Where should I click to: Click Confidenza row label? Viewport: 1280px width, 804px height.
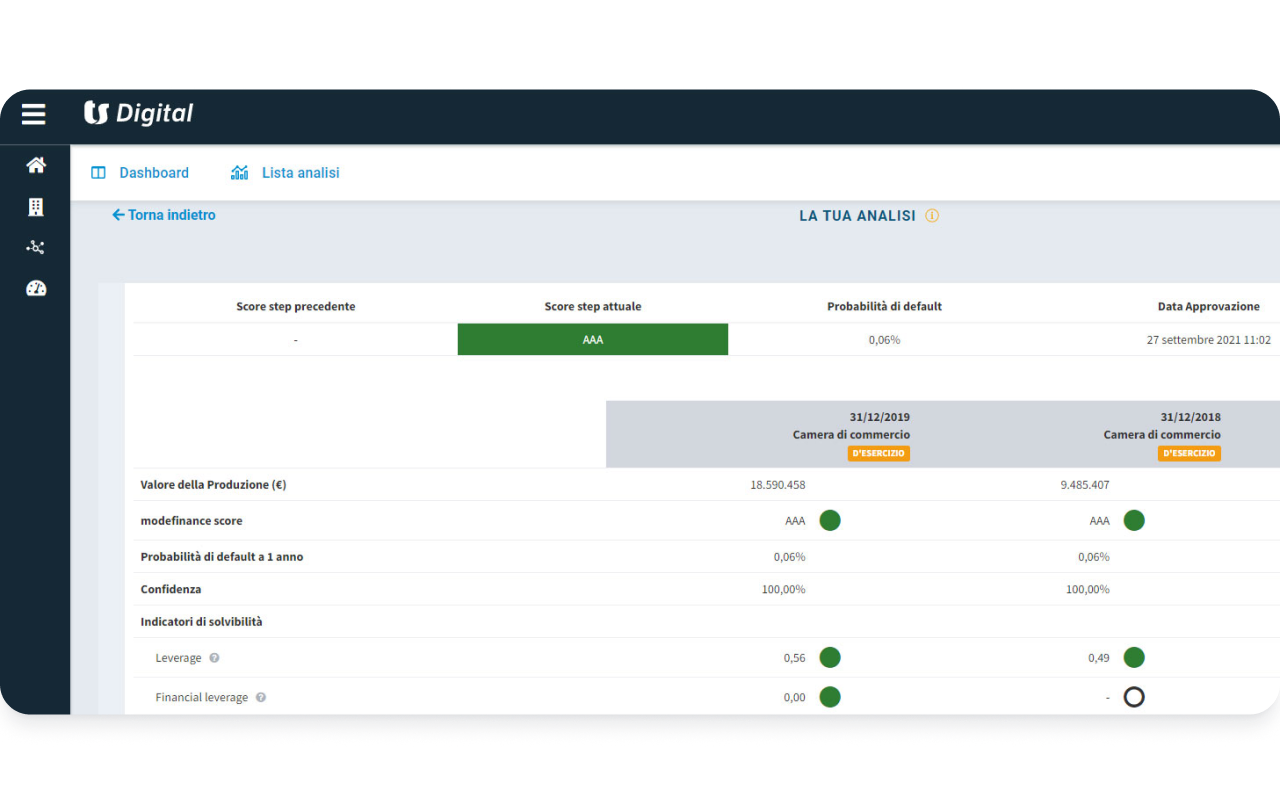171,589
